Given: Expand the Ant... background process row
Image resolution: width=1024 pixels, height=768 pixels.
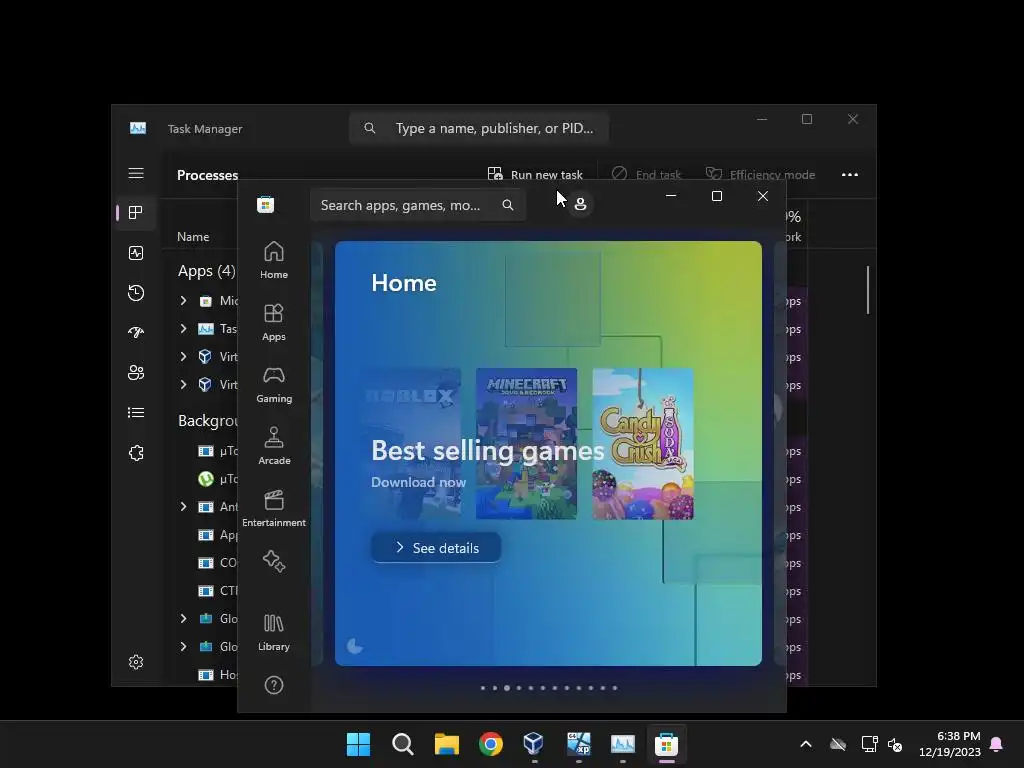Looking at the screenshot, I should [184, 507].
